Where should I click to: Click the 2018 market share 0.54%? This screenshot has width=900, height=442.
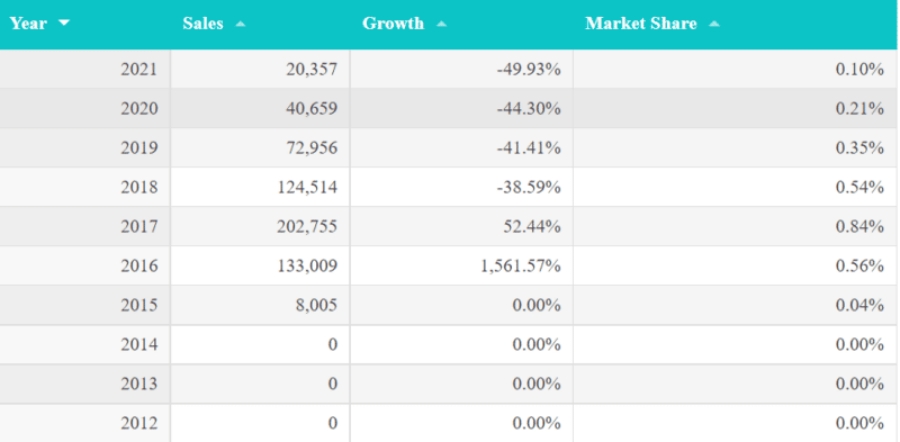(x=859, y=187)
